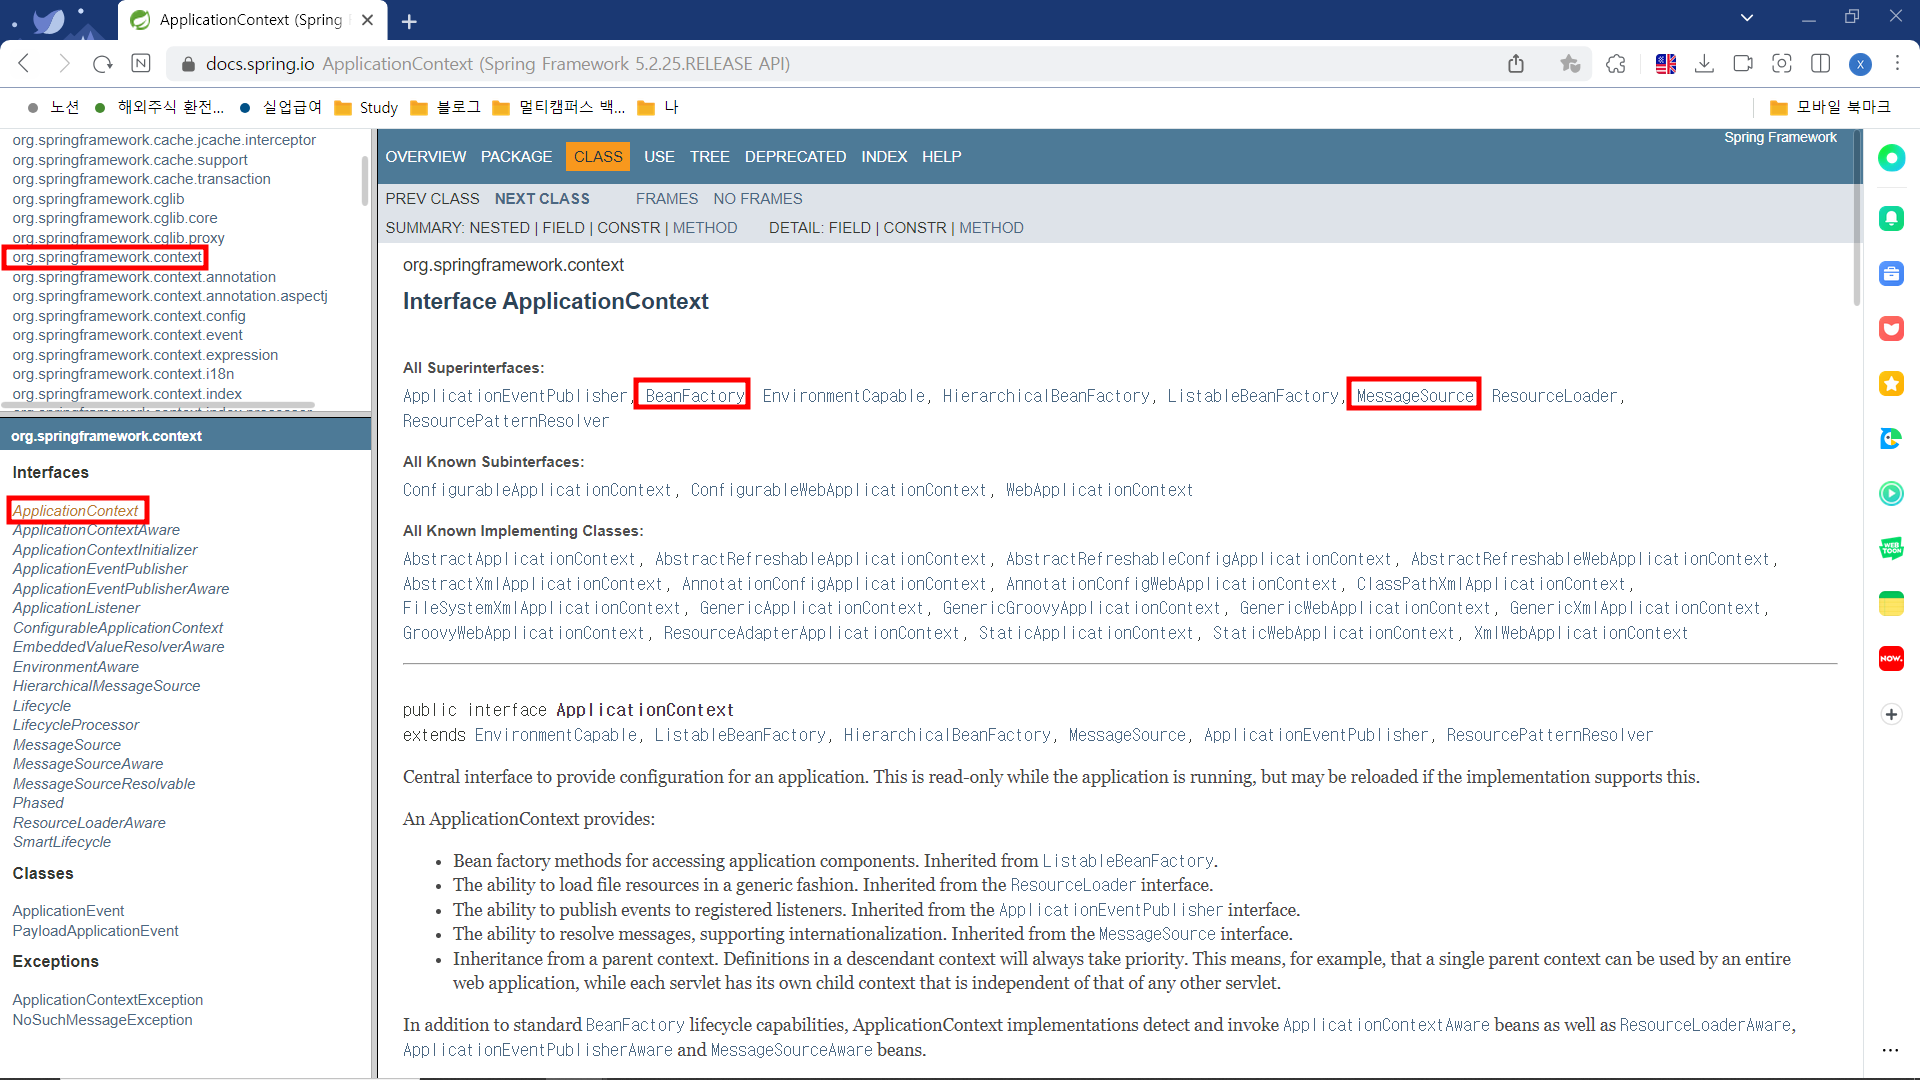This screenshot has width=1920, height=1080.
Task: Open the 블로그 bookmarks folder
Action: pyautogui.click(x=446, y=107)
